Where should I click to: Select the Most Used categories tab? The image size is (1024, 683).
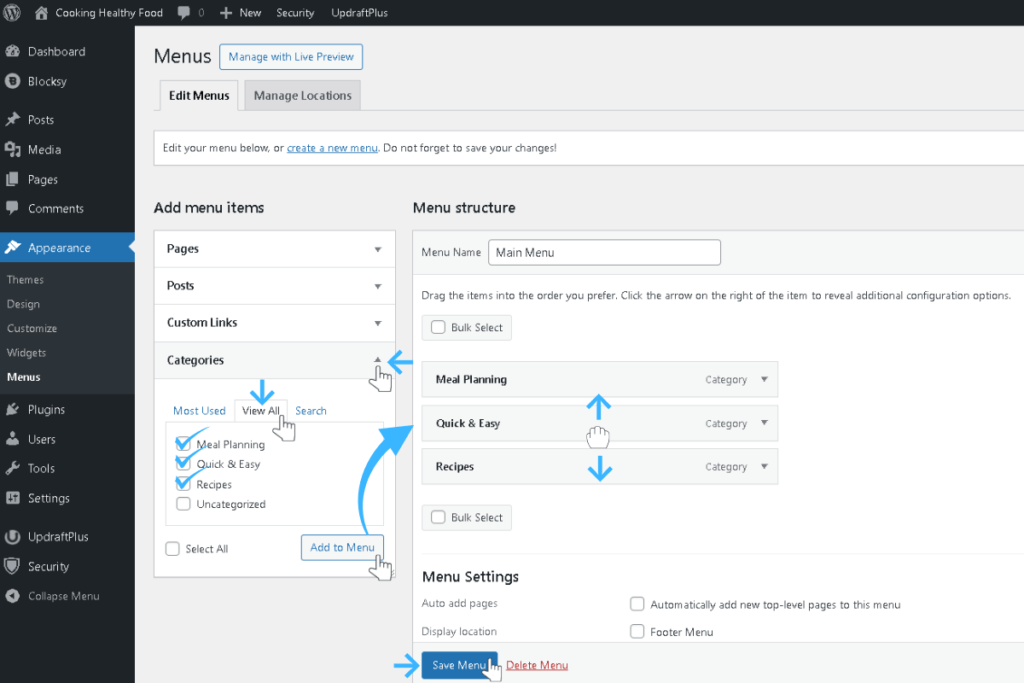(199, 411)
